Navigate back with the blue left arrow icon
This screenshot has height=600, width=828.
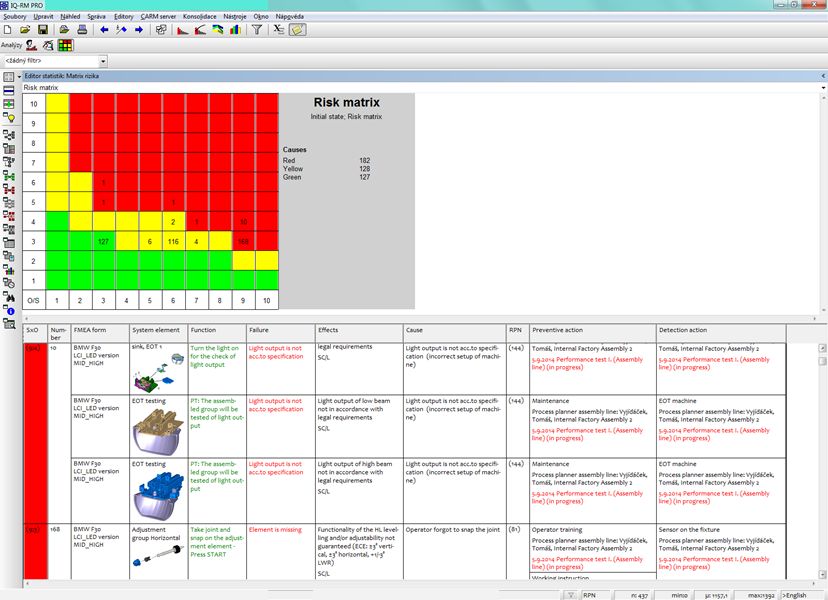[102, 29]
